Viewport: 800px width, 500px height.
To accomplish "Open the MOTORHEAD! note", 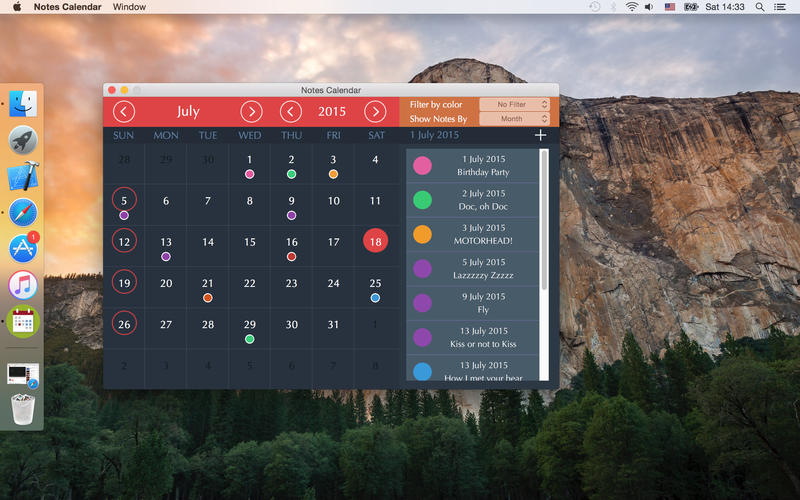I will click(x=472, y=234).
